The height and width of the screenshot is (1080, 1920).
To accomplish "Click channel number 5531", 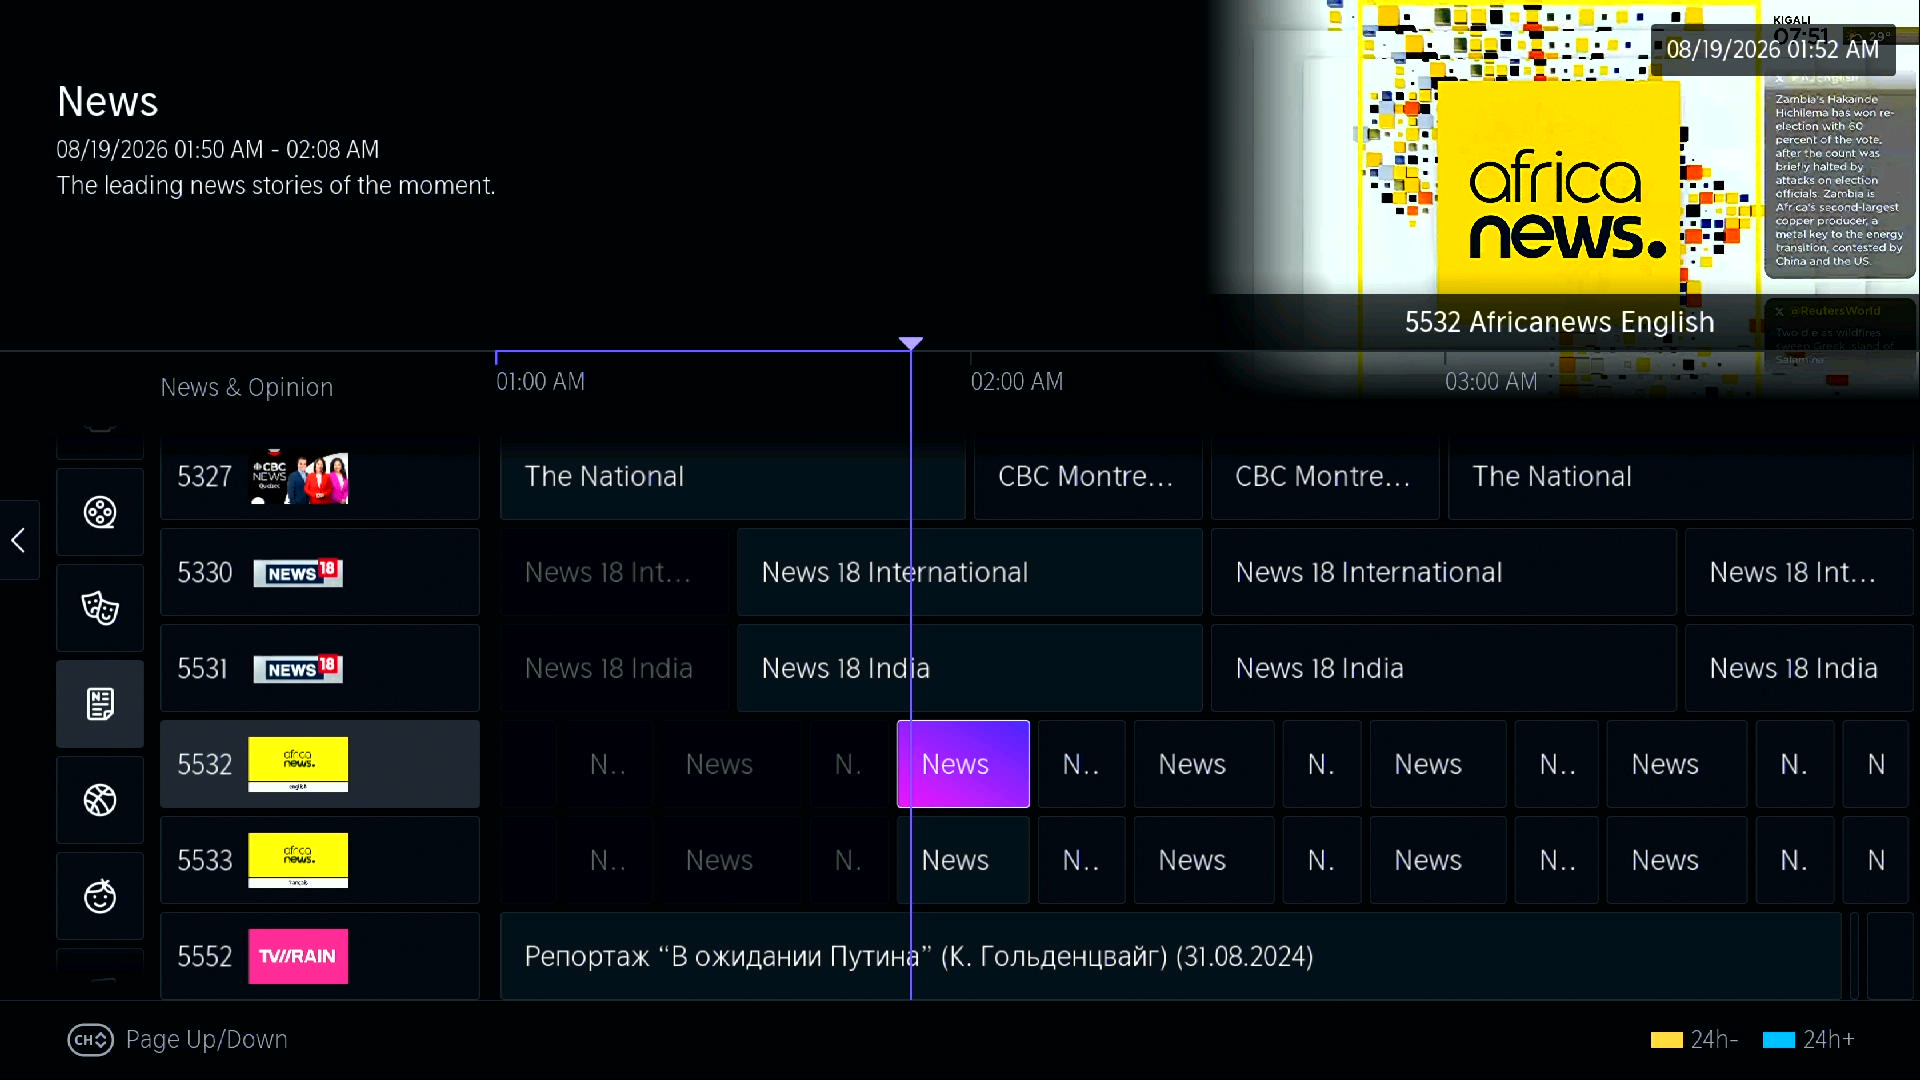I will point(203,668).
